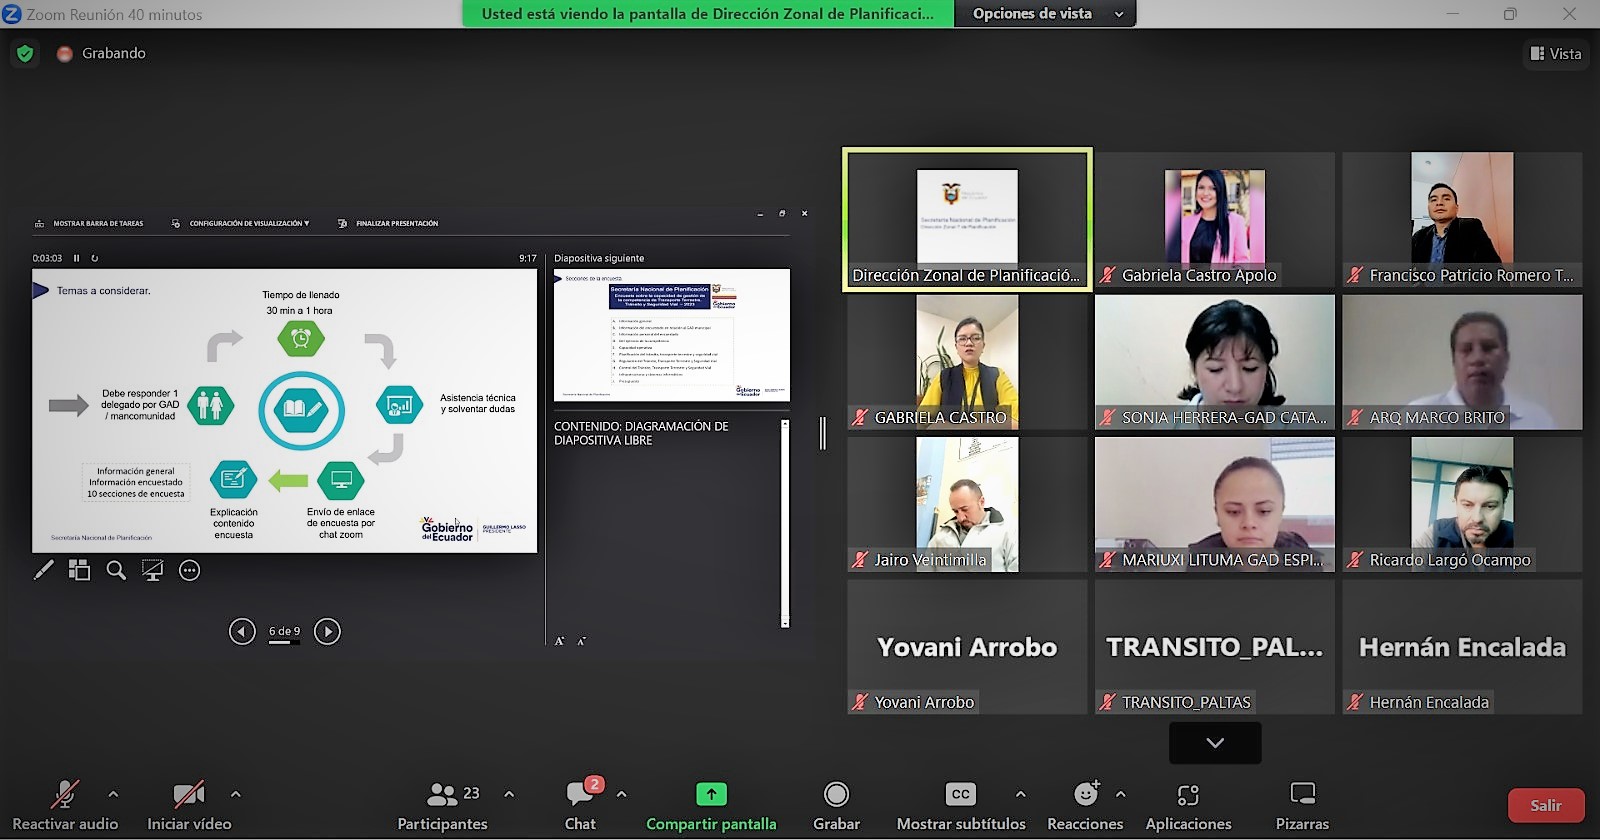This screenshot has width=1600, height=840.
Task: Unmute microphone with Reactivar audio
Action: 65,806
